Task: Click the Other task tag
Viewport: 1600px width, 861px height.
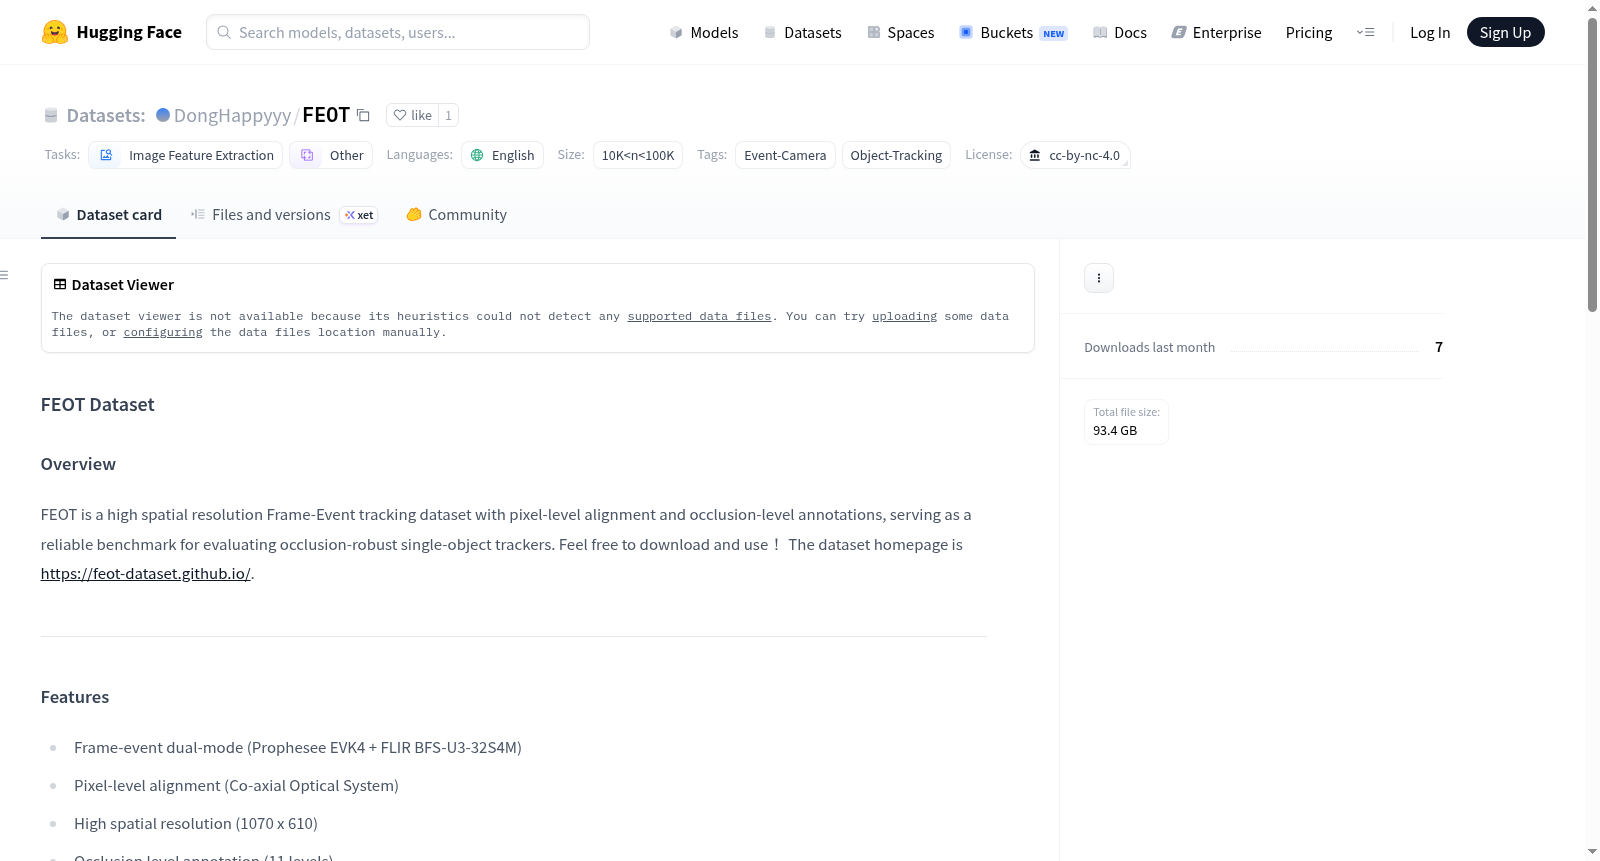Action: (x=332, y=155)
